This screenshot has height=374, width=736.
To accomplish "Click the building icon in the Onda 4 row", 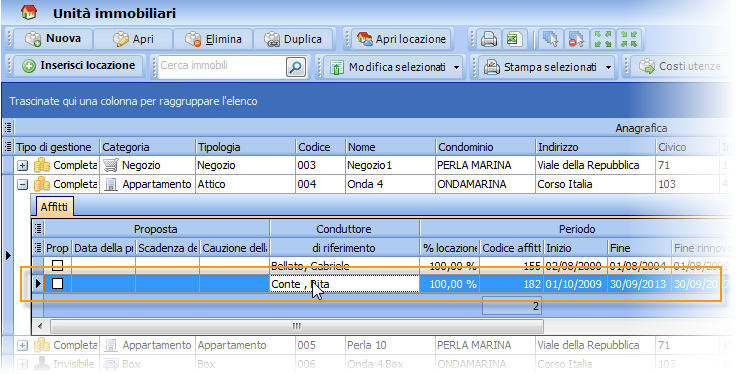I will (111, 184).
